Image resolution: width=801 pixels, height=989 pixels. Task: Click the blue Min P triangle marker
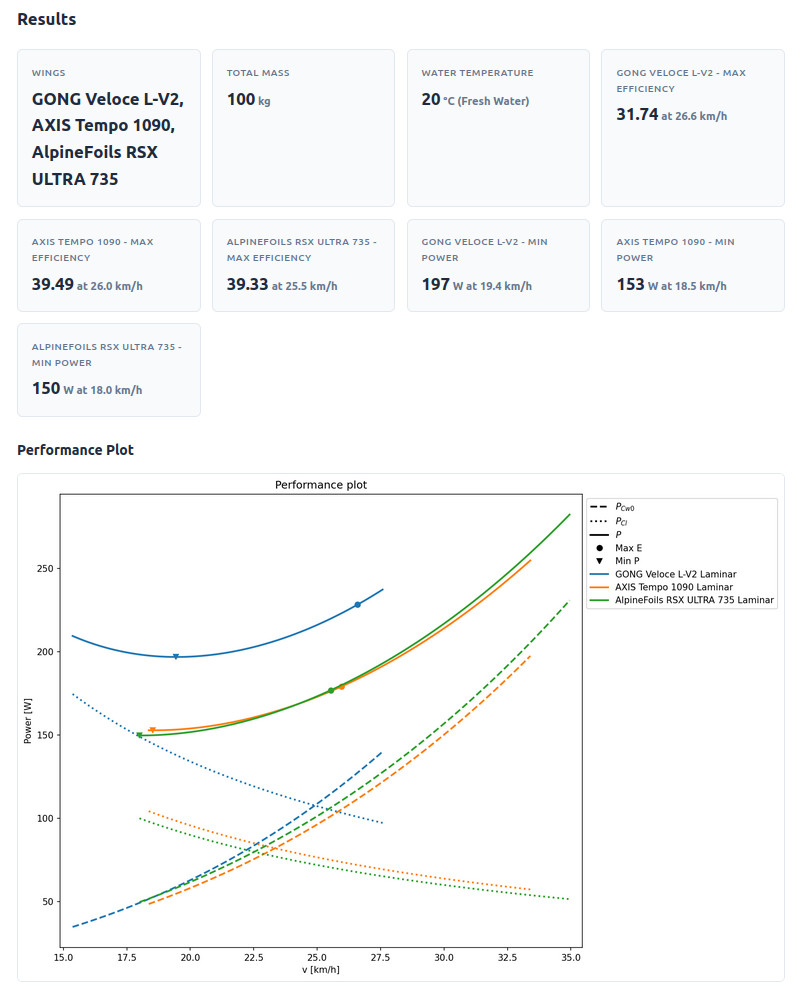[176, 657]
